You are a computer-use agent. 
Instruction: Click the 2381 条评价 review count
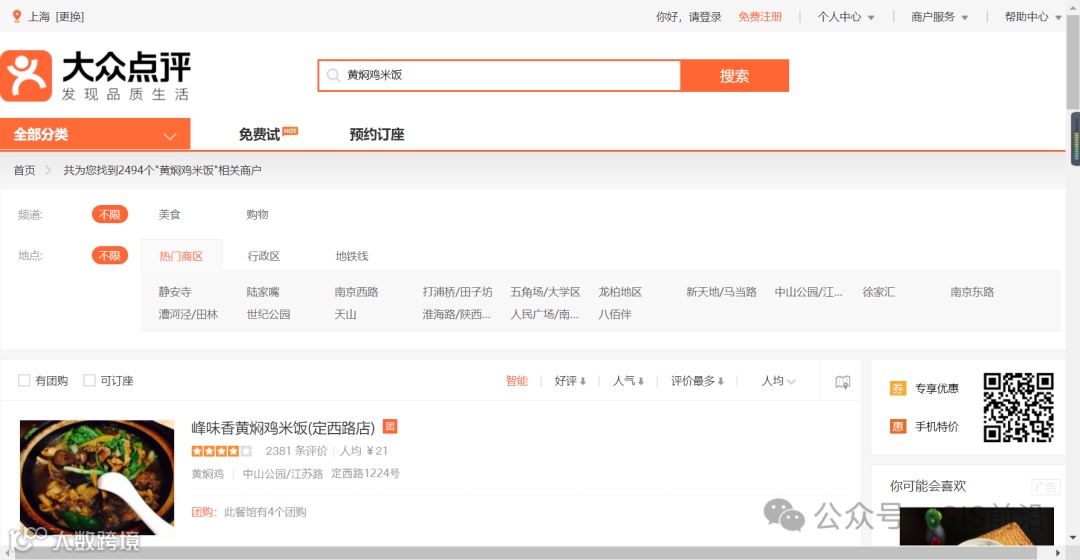click(x=297, y=451)
